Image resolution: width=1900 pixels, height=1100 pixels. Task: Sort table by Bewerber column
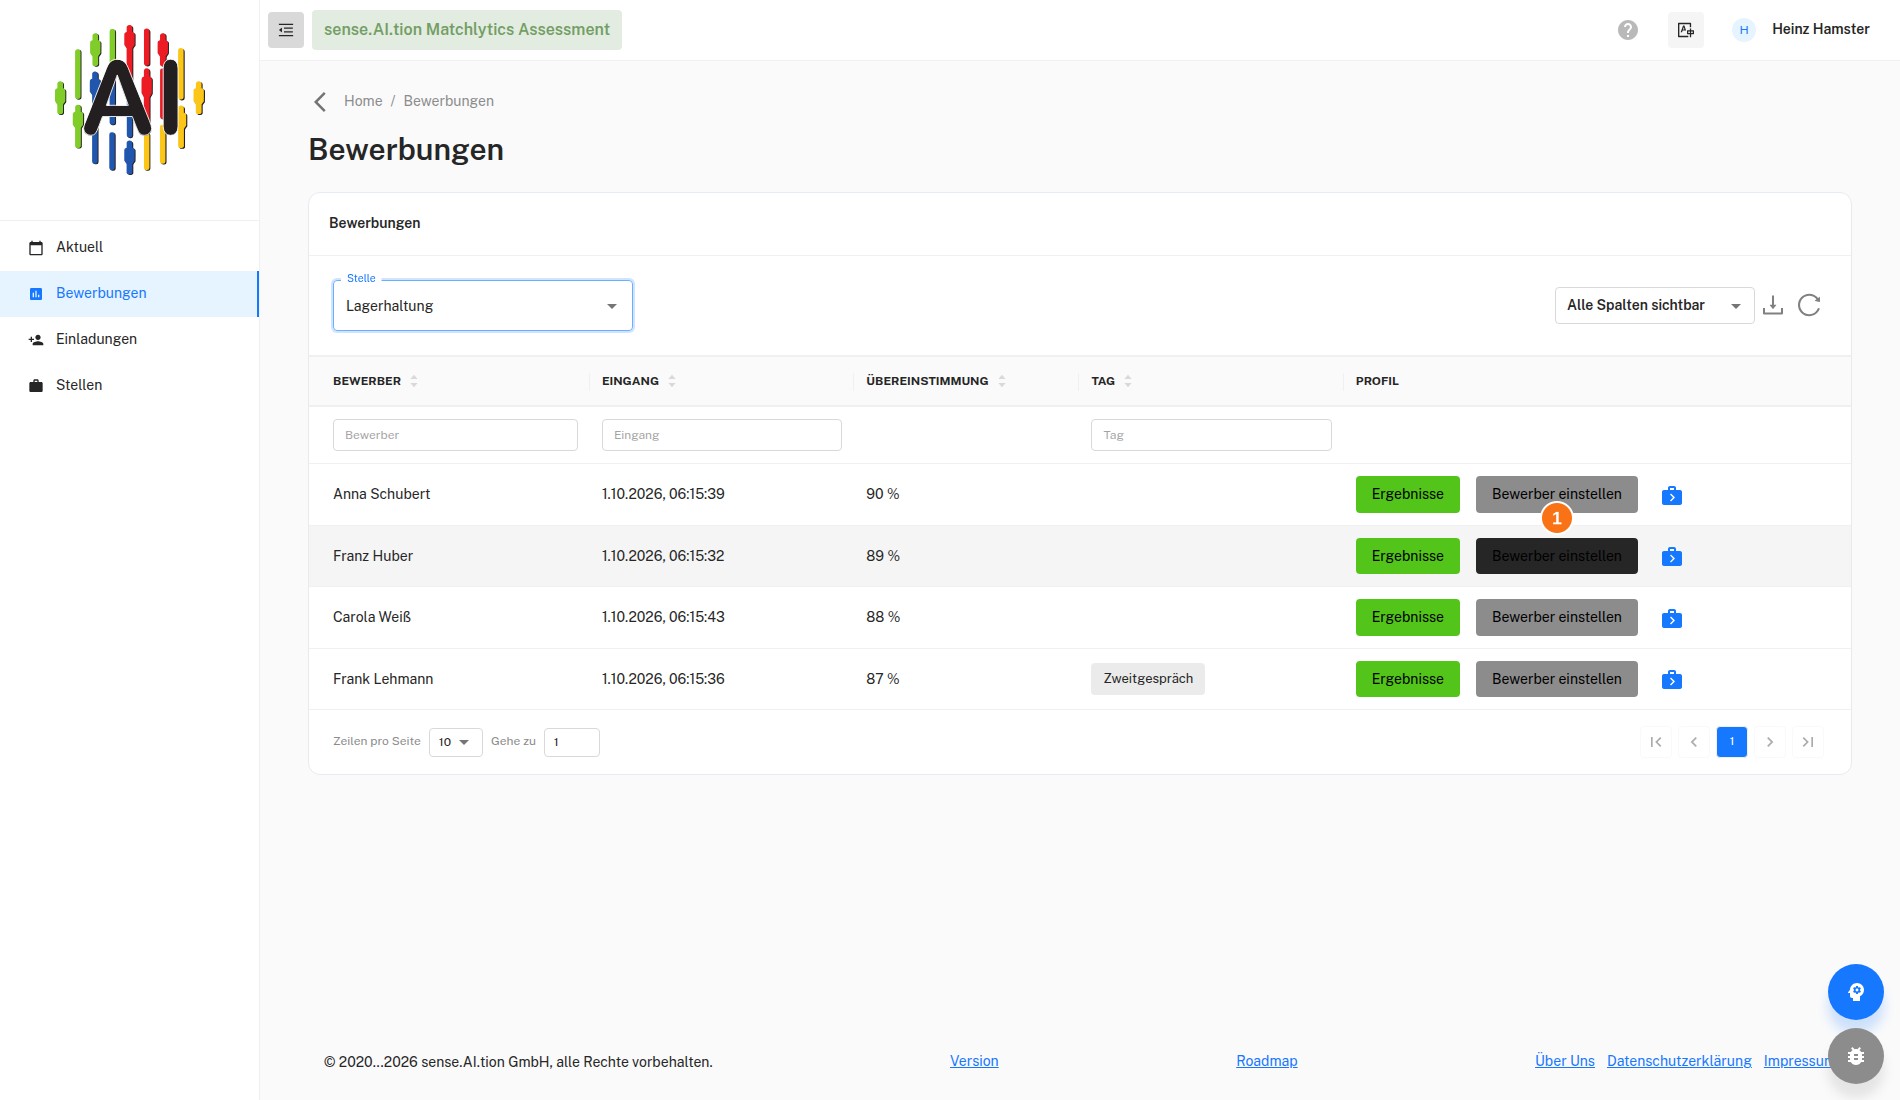414,381
